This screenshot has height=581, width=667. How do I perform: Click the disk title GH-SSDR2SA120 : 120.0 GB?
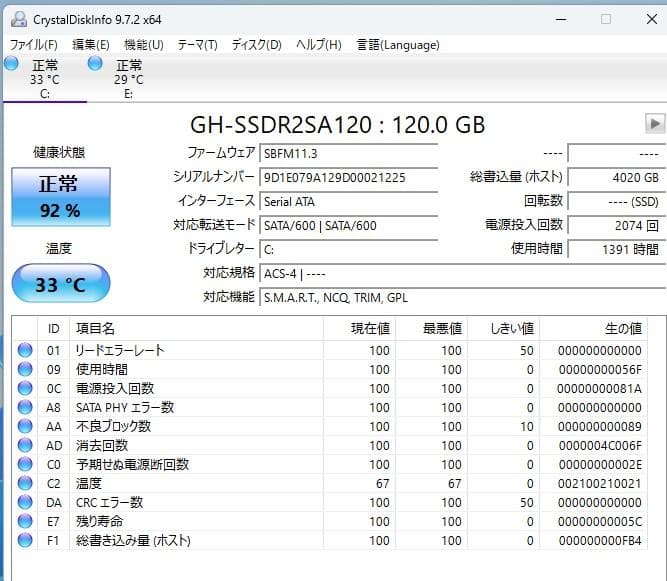tap(337, 125)
